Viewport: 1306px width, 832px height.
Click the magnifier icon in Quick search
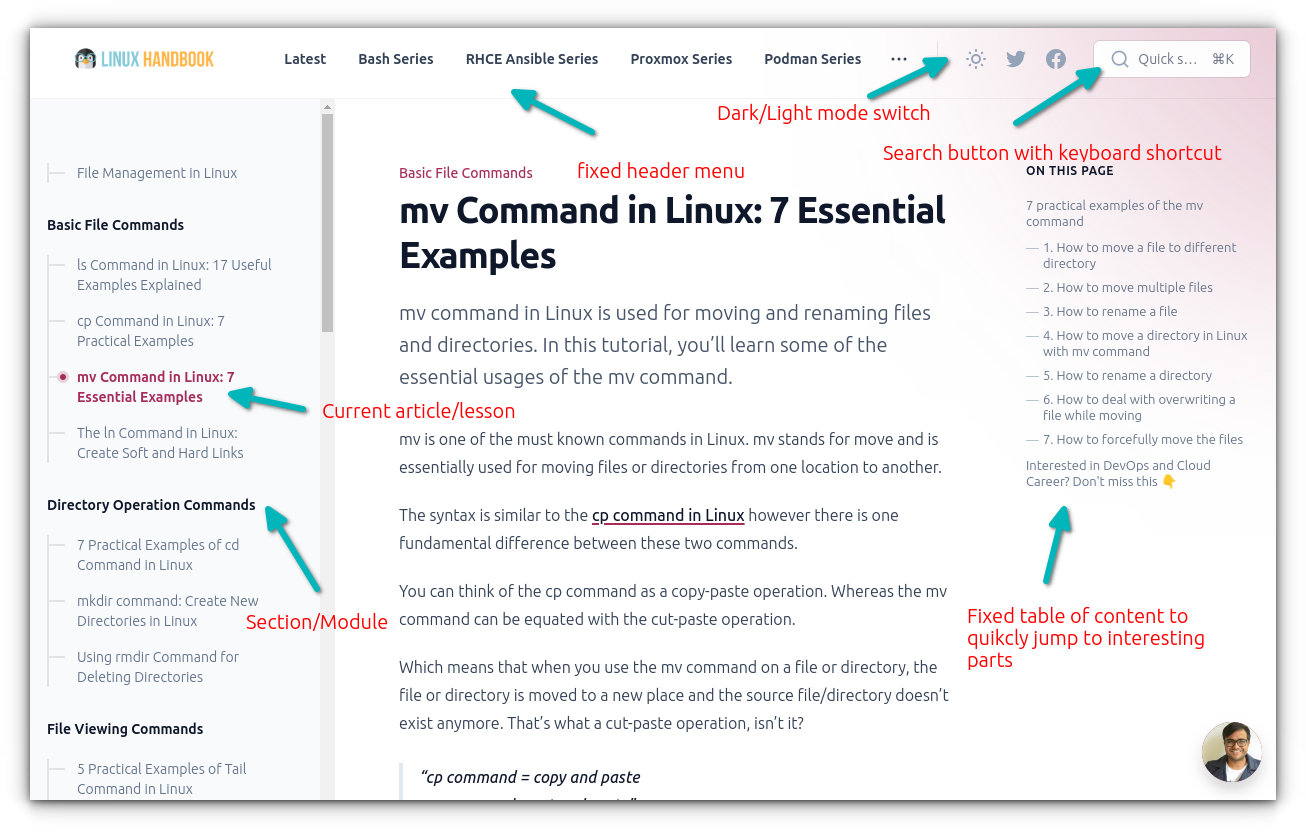pyautogui.click(x=1119, y=59)
